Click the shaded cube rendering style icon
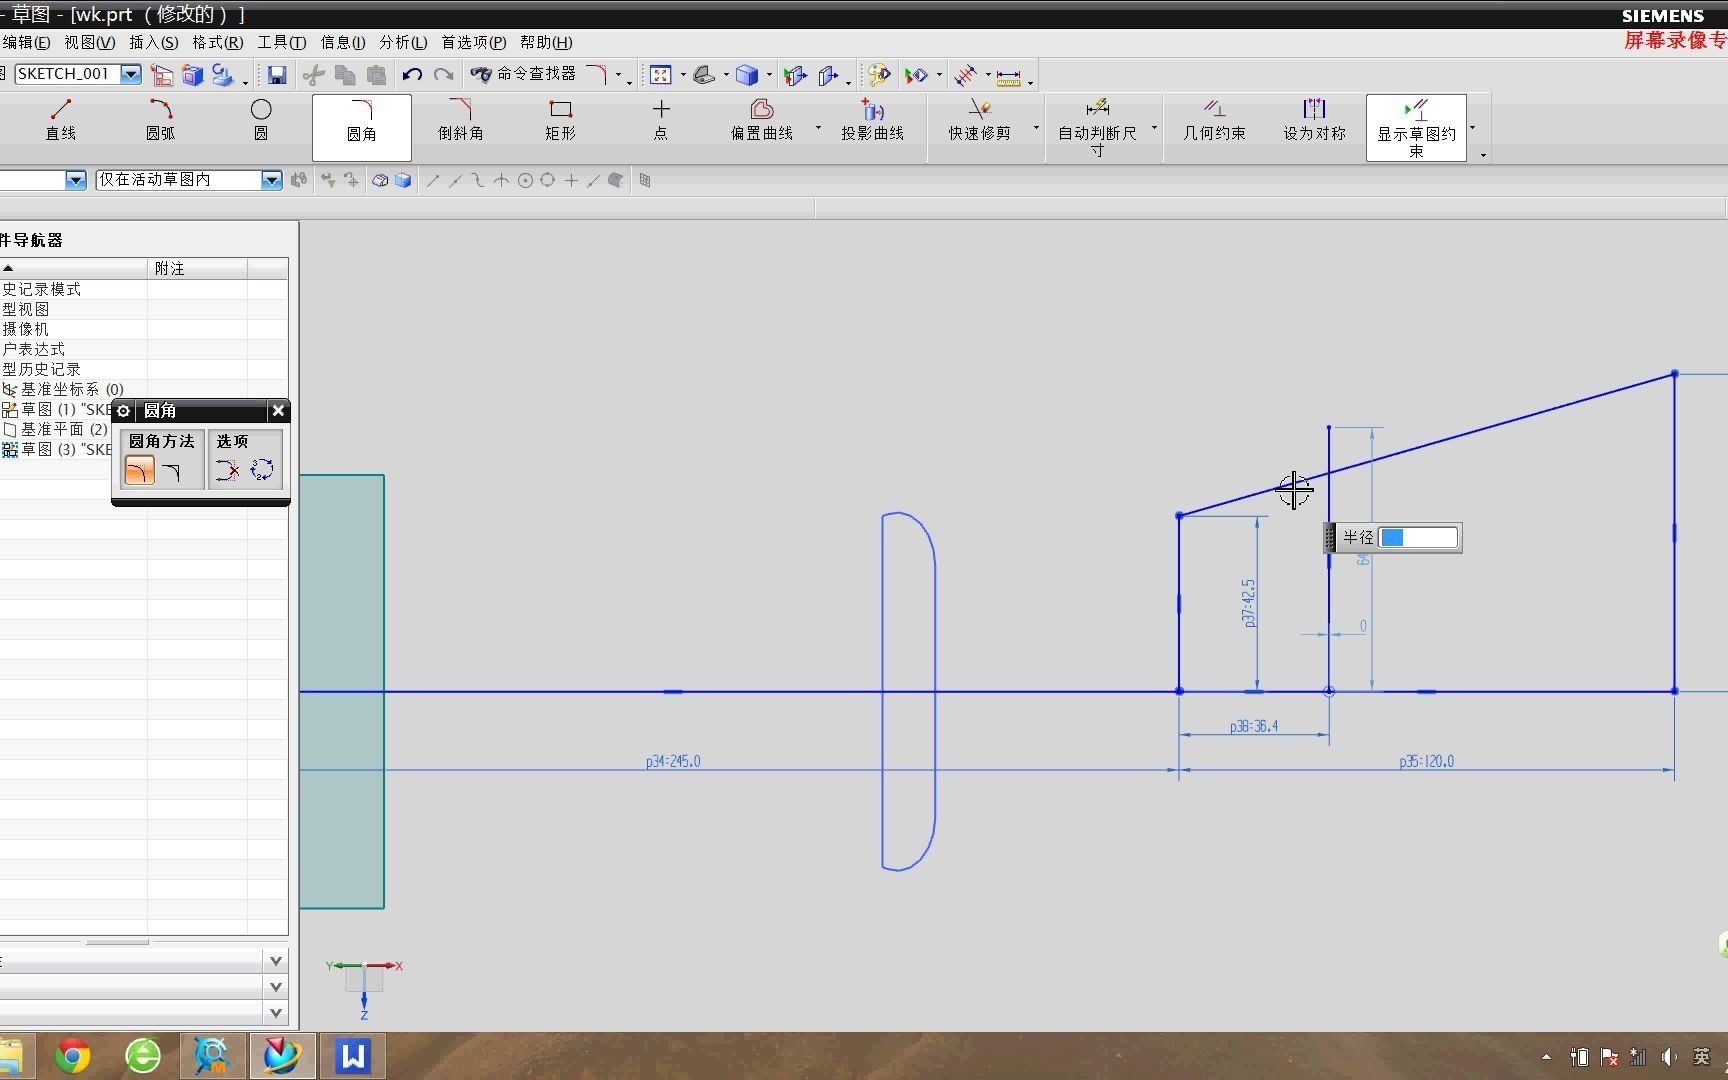Image resolution: width=1728 pixels, height=1080 pixels. point(747,75)
